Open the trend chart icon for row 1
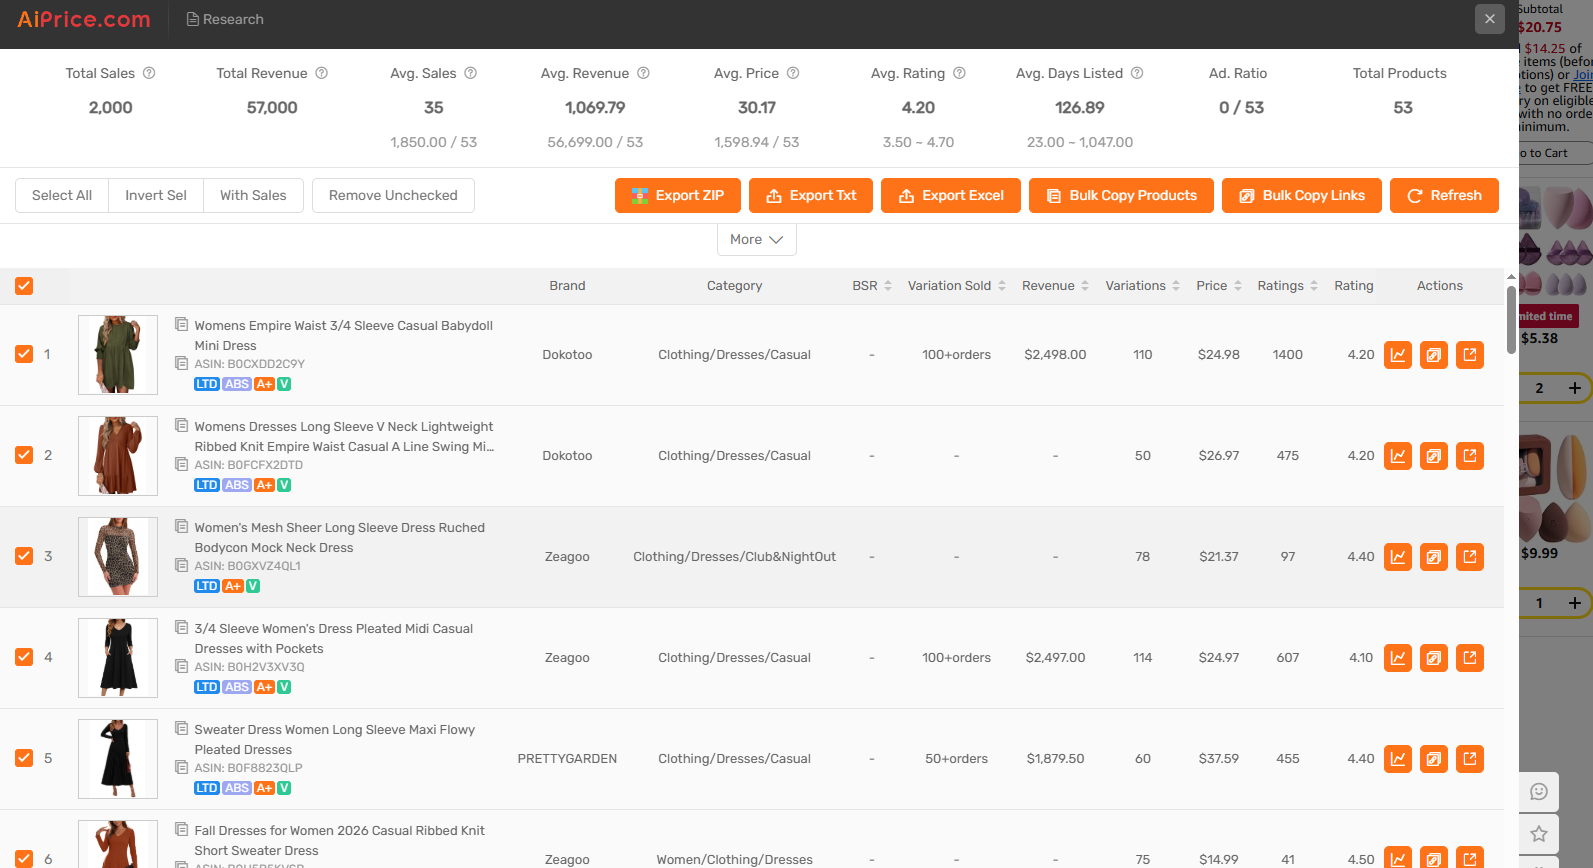The width and height of the screenshot is (1593, 868). point(1398,355)
